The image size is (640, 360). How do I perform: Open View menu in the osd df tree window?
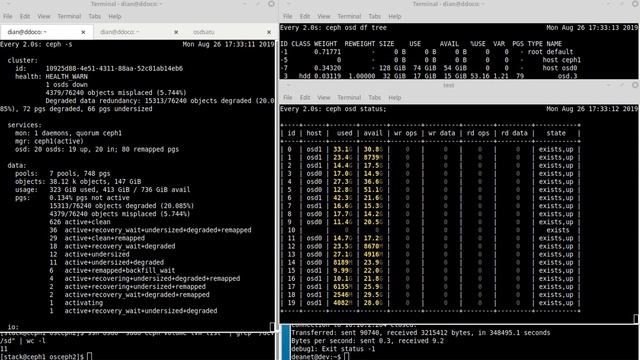pyautogui.click(x=324, y=16)
